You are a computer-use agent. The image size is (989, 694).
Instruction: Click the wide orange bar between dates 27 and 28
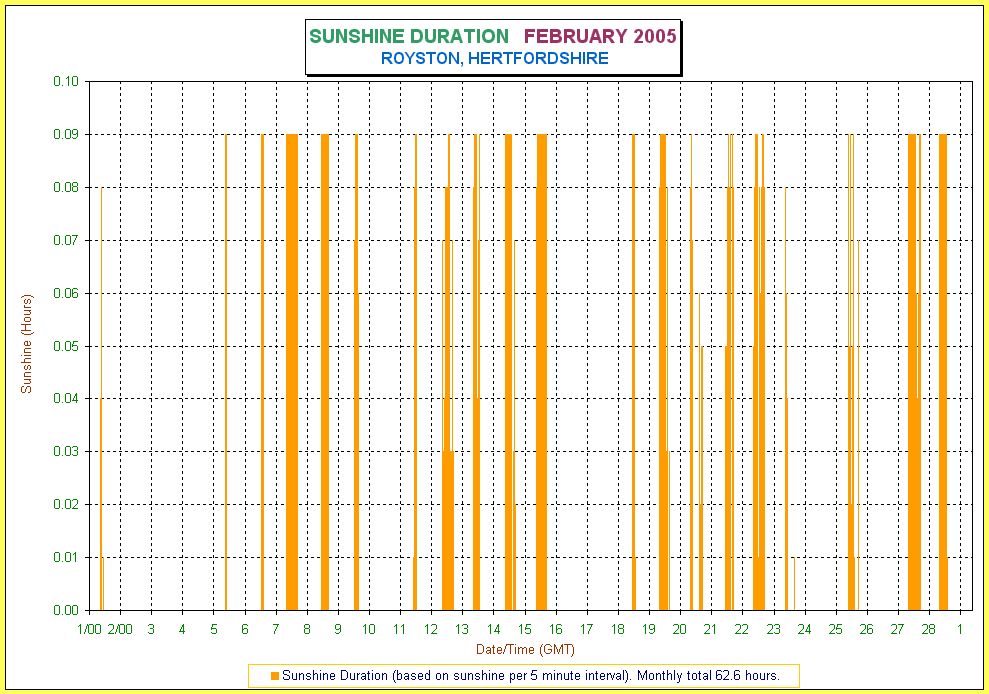912,370
